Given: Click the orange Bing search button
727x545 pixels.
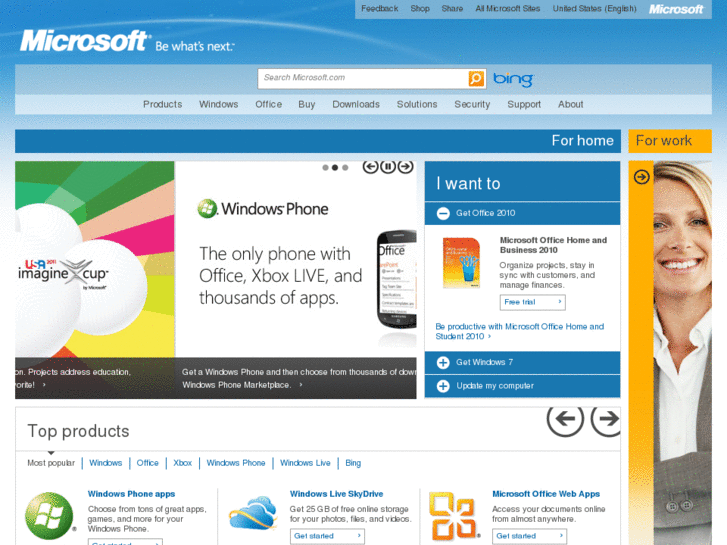Looking at the screenshot, I should (x=476, y=78).
